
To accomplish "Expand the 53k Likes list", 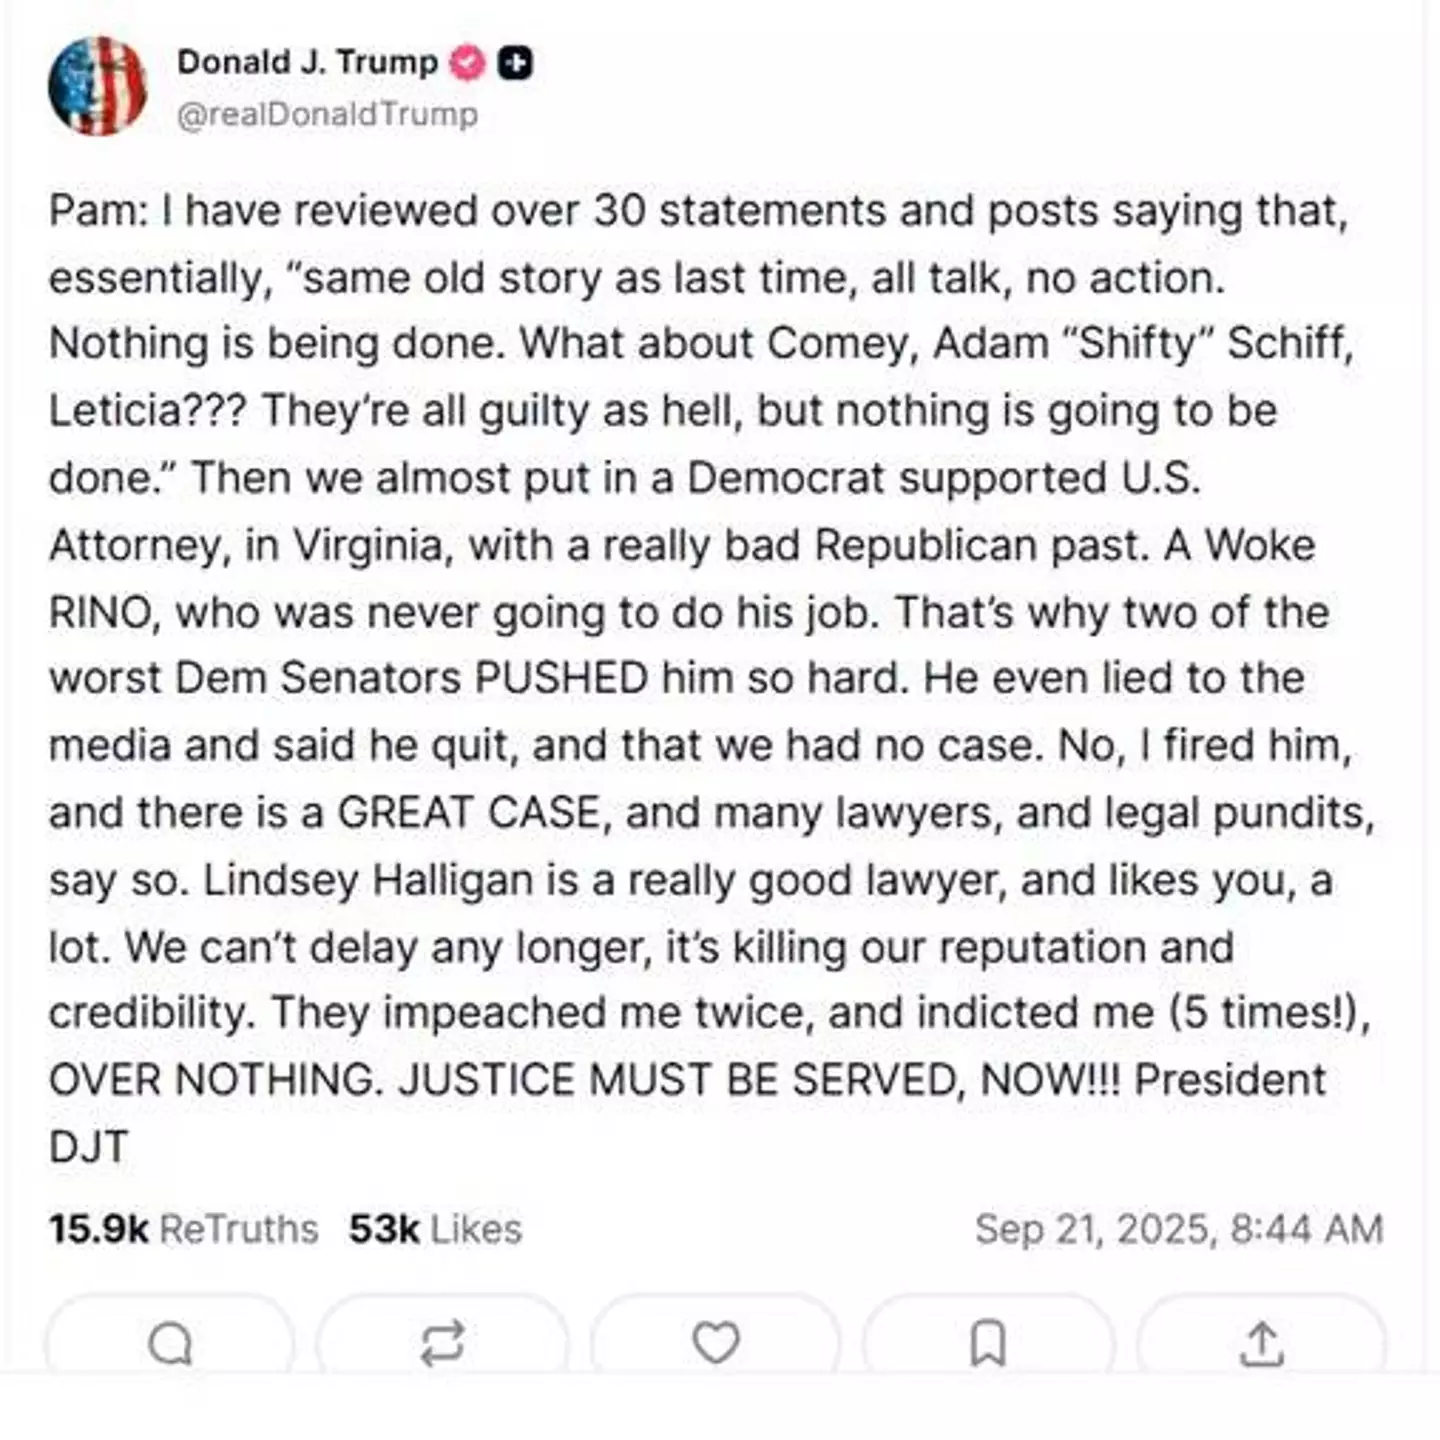I will [x=436, y=1228].
